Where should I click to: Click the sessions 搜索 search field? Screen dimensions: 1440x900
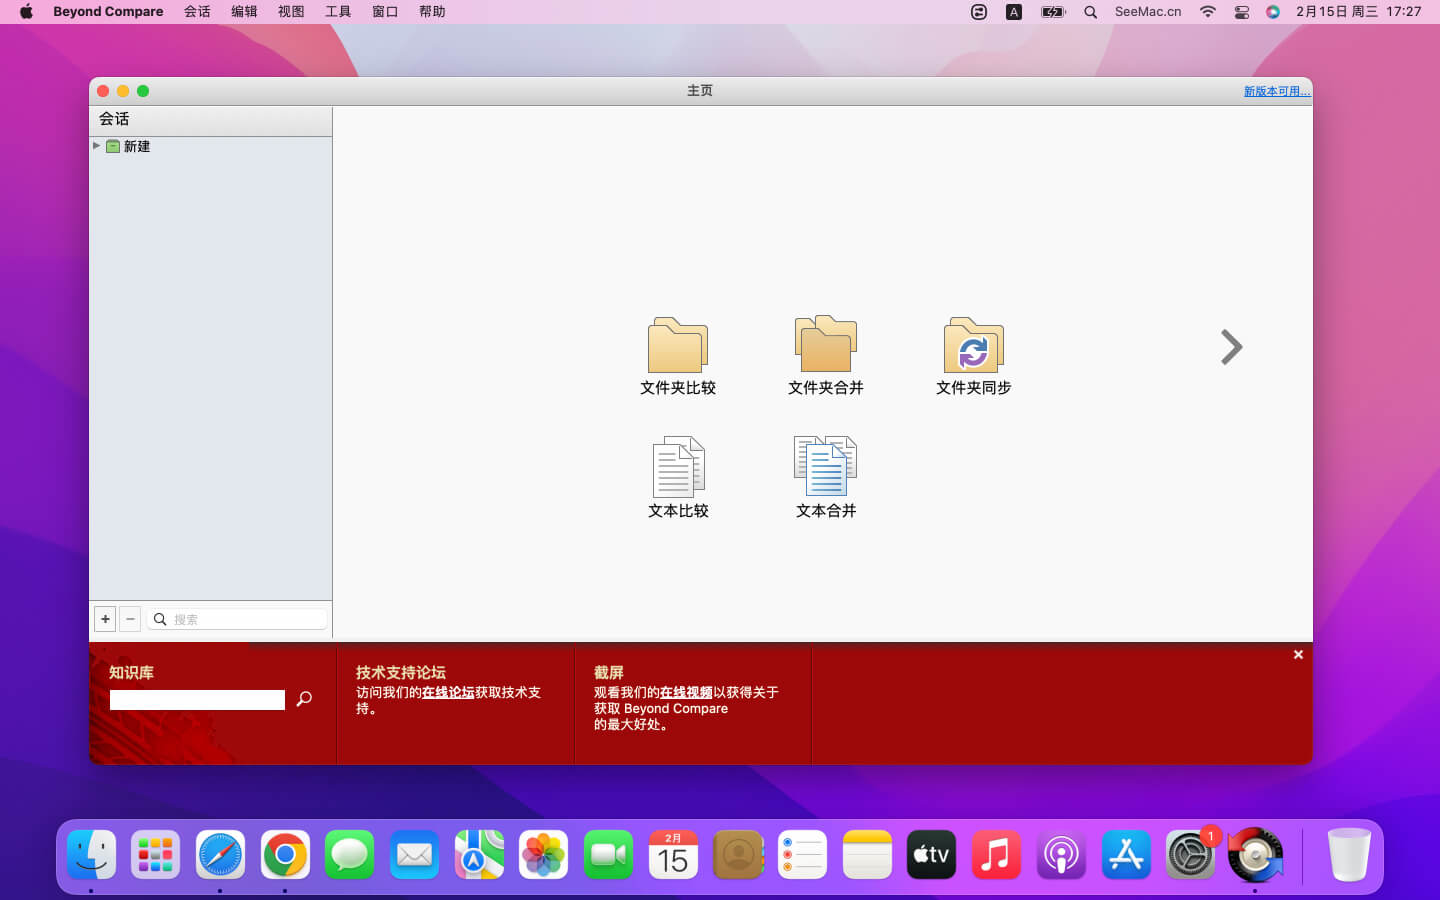click(x=245, y=619)
